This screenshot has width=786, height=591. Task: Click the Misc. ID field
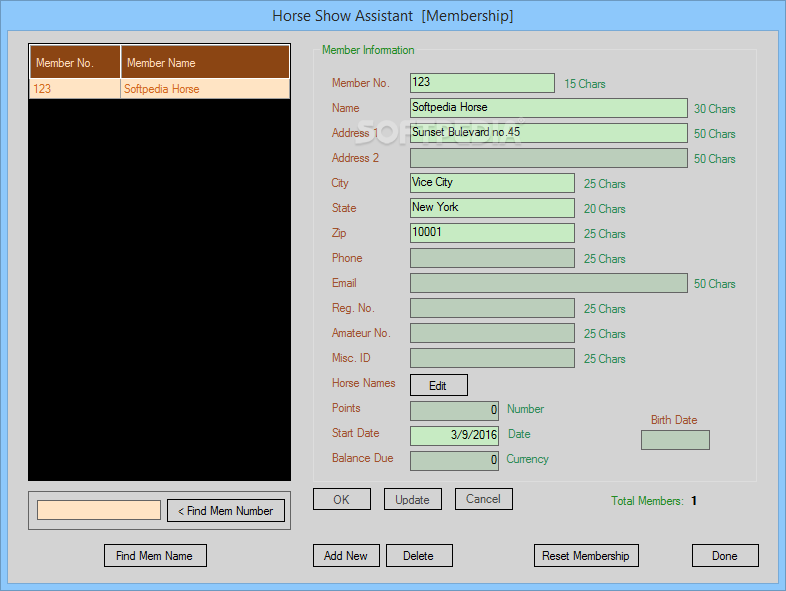tap(492, 358)
